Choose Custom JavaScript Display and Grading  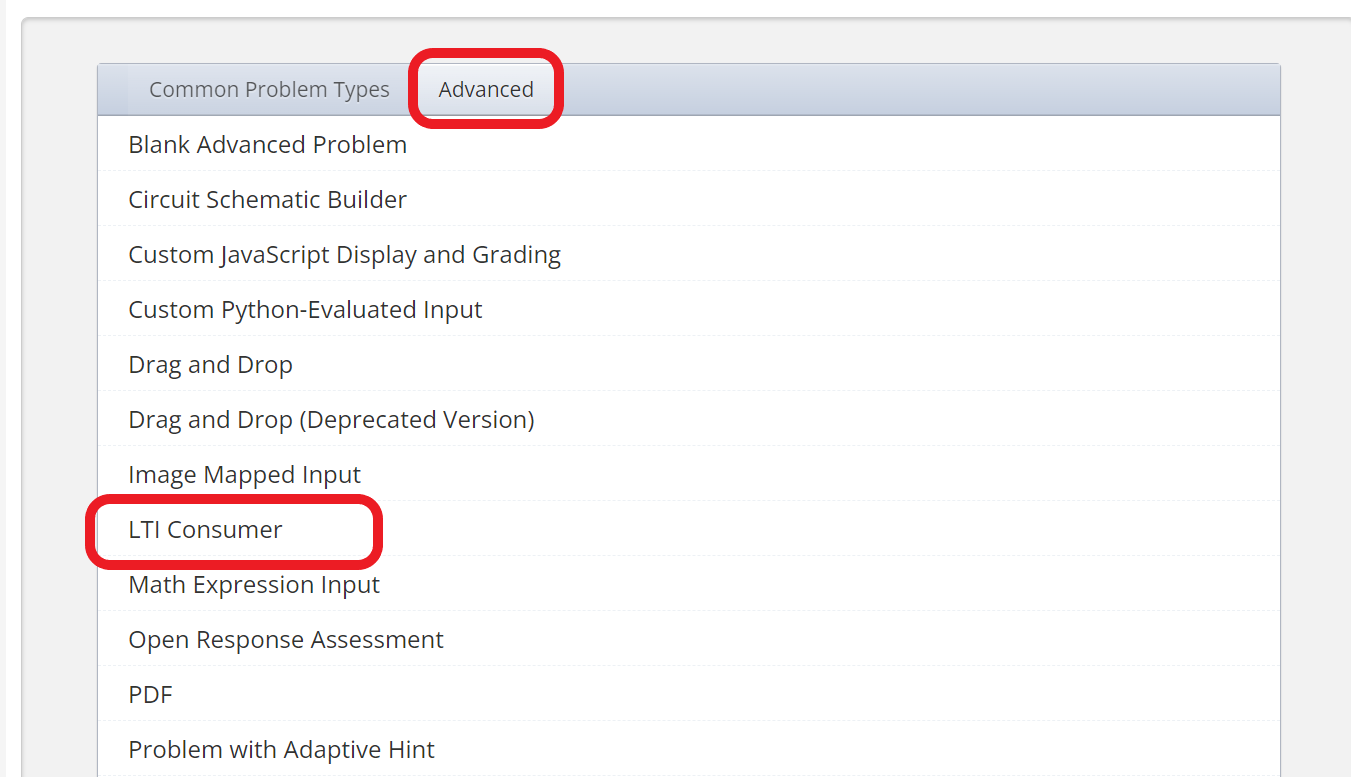tap(344, 254)
